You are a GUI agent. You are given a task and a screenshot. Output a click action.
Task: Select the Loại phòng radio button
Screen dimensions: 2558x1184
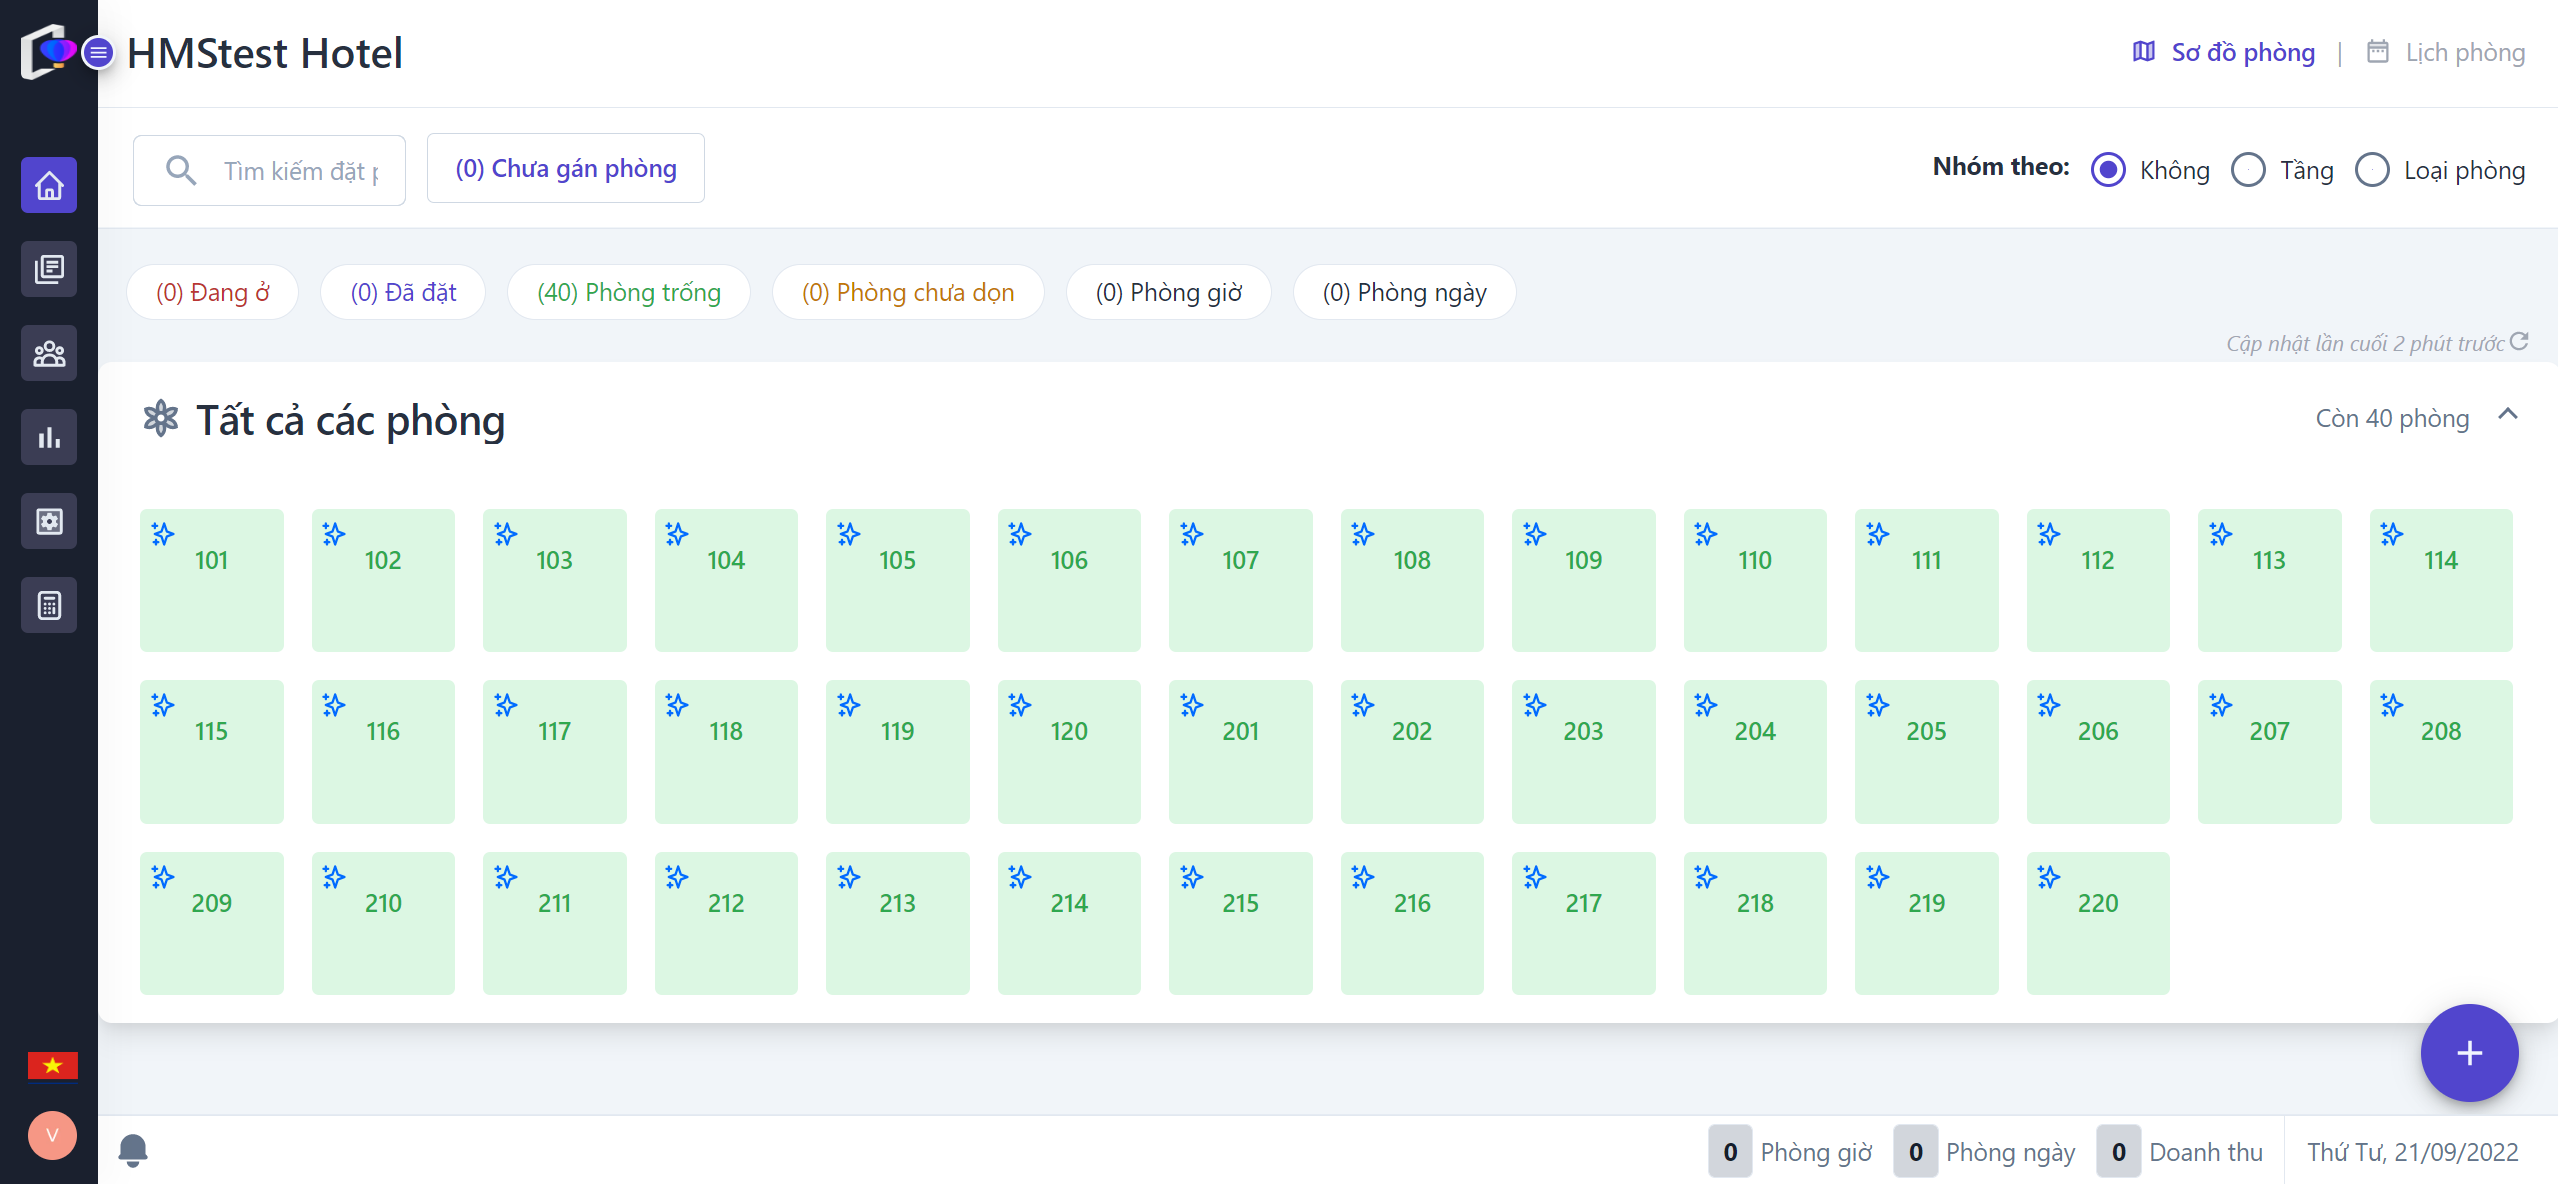click(x=2372, y=170)
